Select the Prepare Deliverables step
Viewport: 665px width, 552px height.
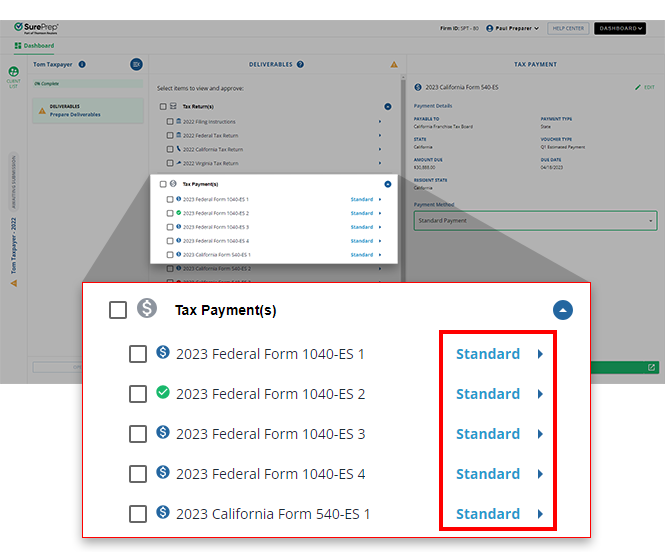click(75, 114)
